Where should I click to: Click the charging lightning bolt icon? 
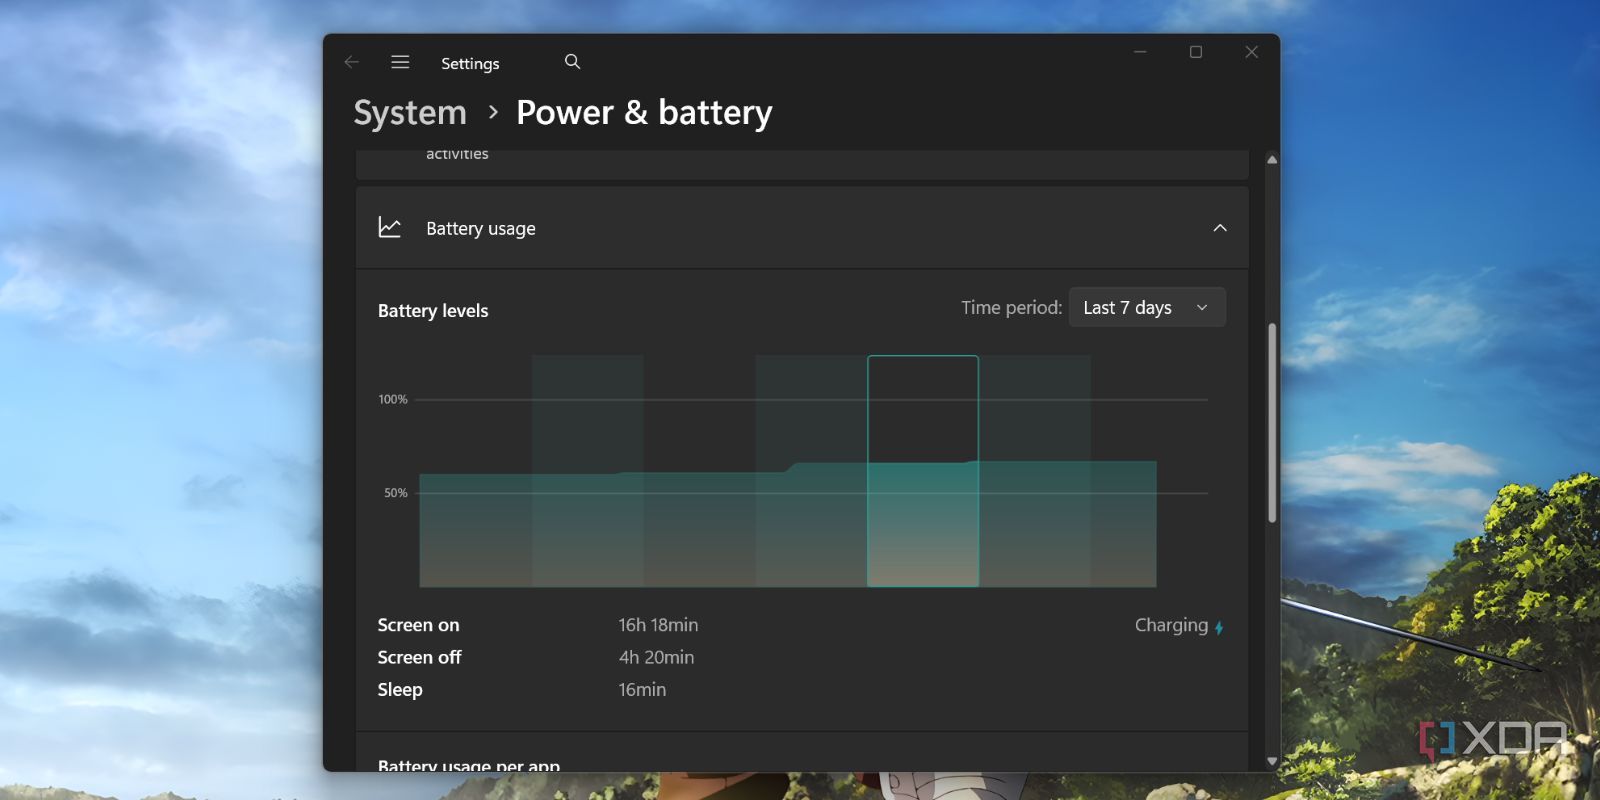(x=1219, y=627)
